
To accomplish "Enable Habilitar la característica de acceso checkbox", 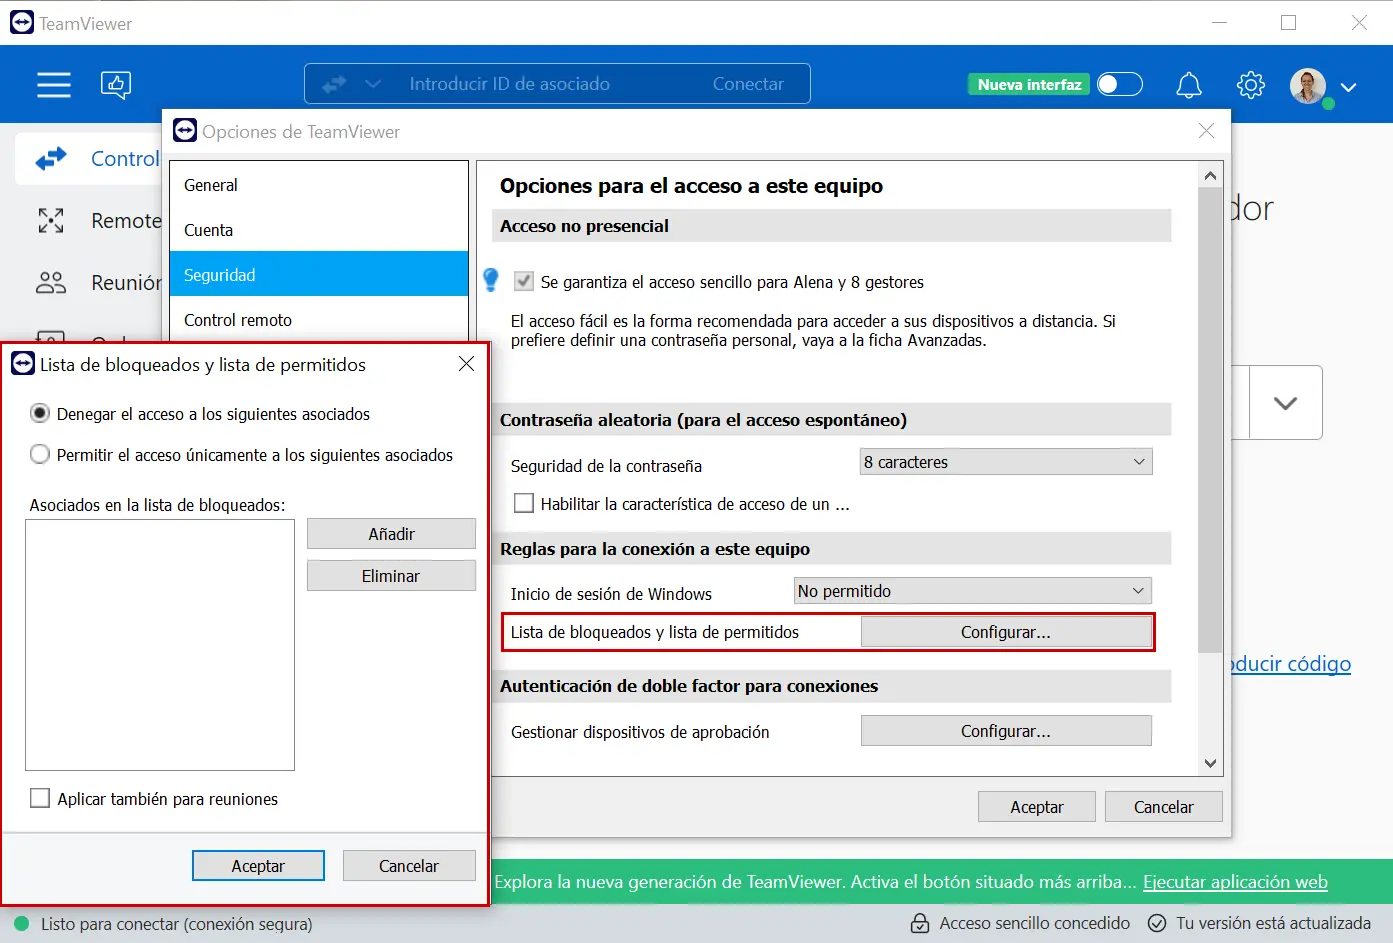I will (x=524, y=503).
